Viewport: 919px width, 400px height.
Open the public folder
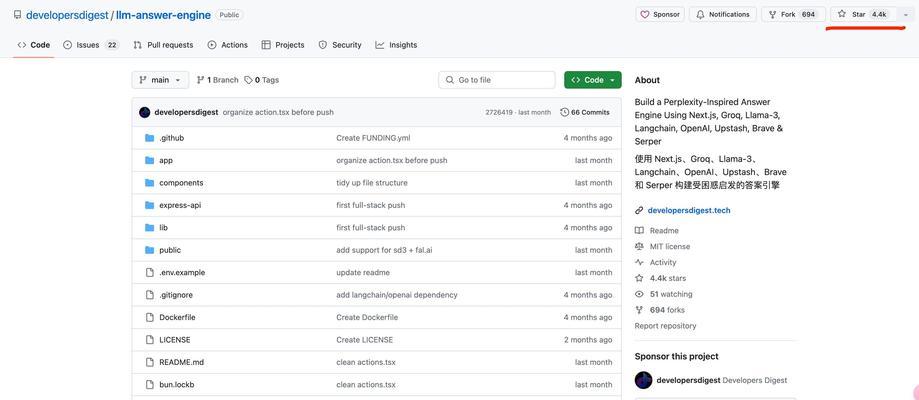[170, 250]
